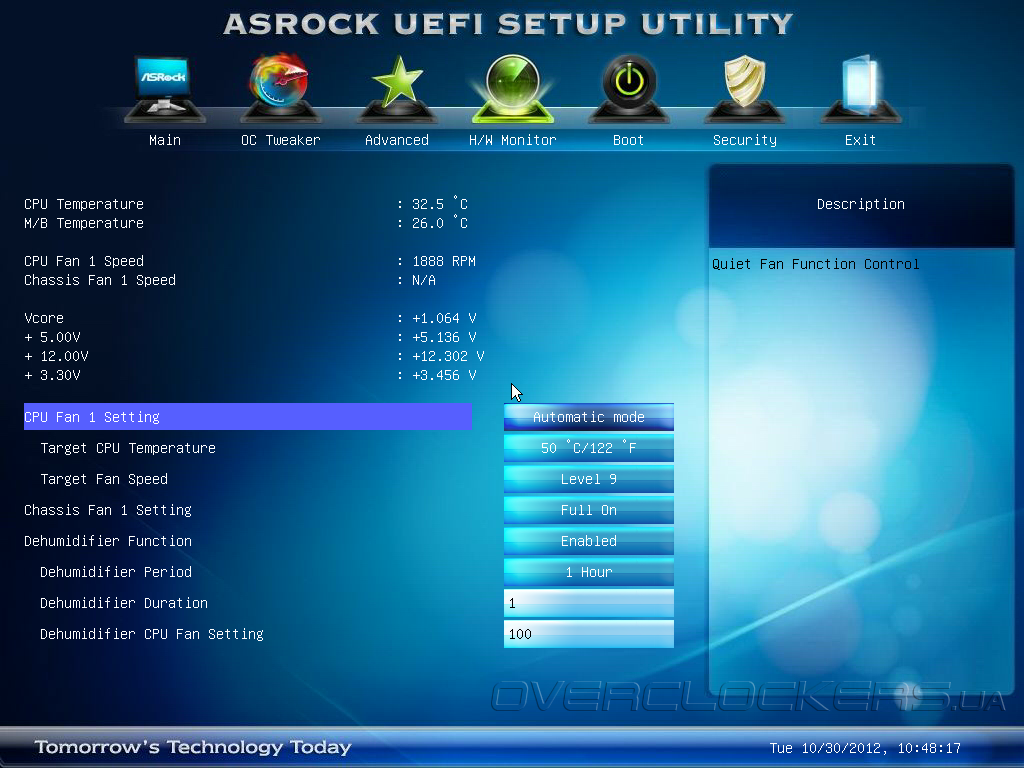This screenshot has width=1024, height=768.
Task: Select the CPU Fan 1 Setting row
Action: coord(248,417)
